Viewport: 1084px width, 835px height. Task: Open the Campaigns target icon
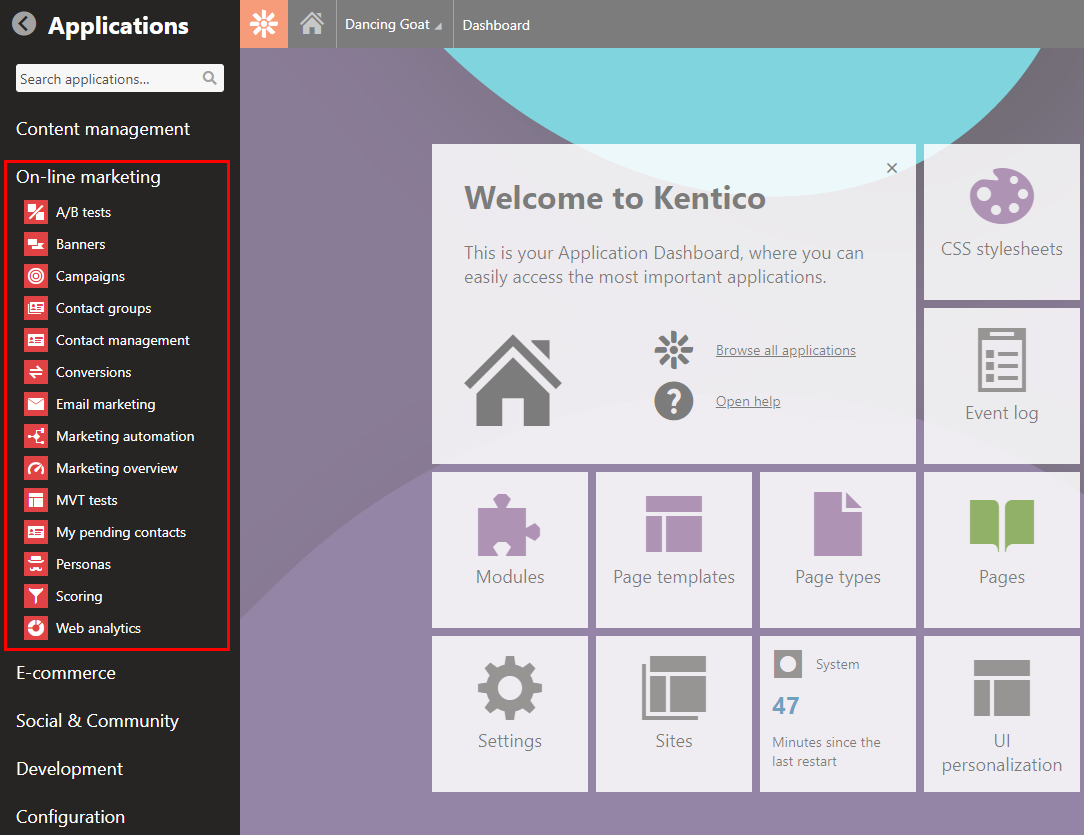[x=36, y=276]
